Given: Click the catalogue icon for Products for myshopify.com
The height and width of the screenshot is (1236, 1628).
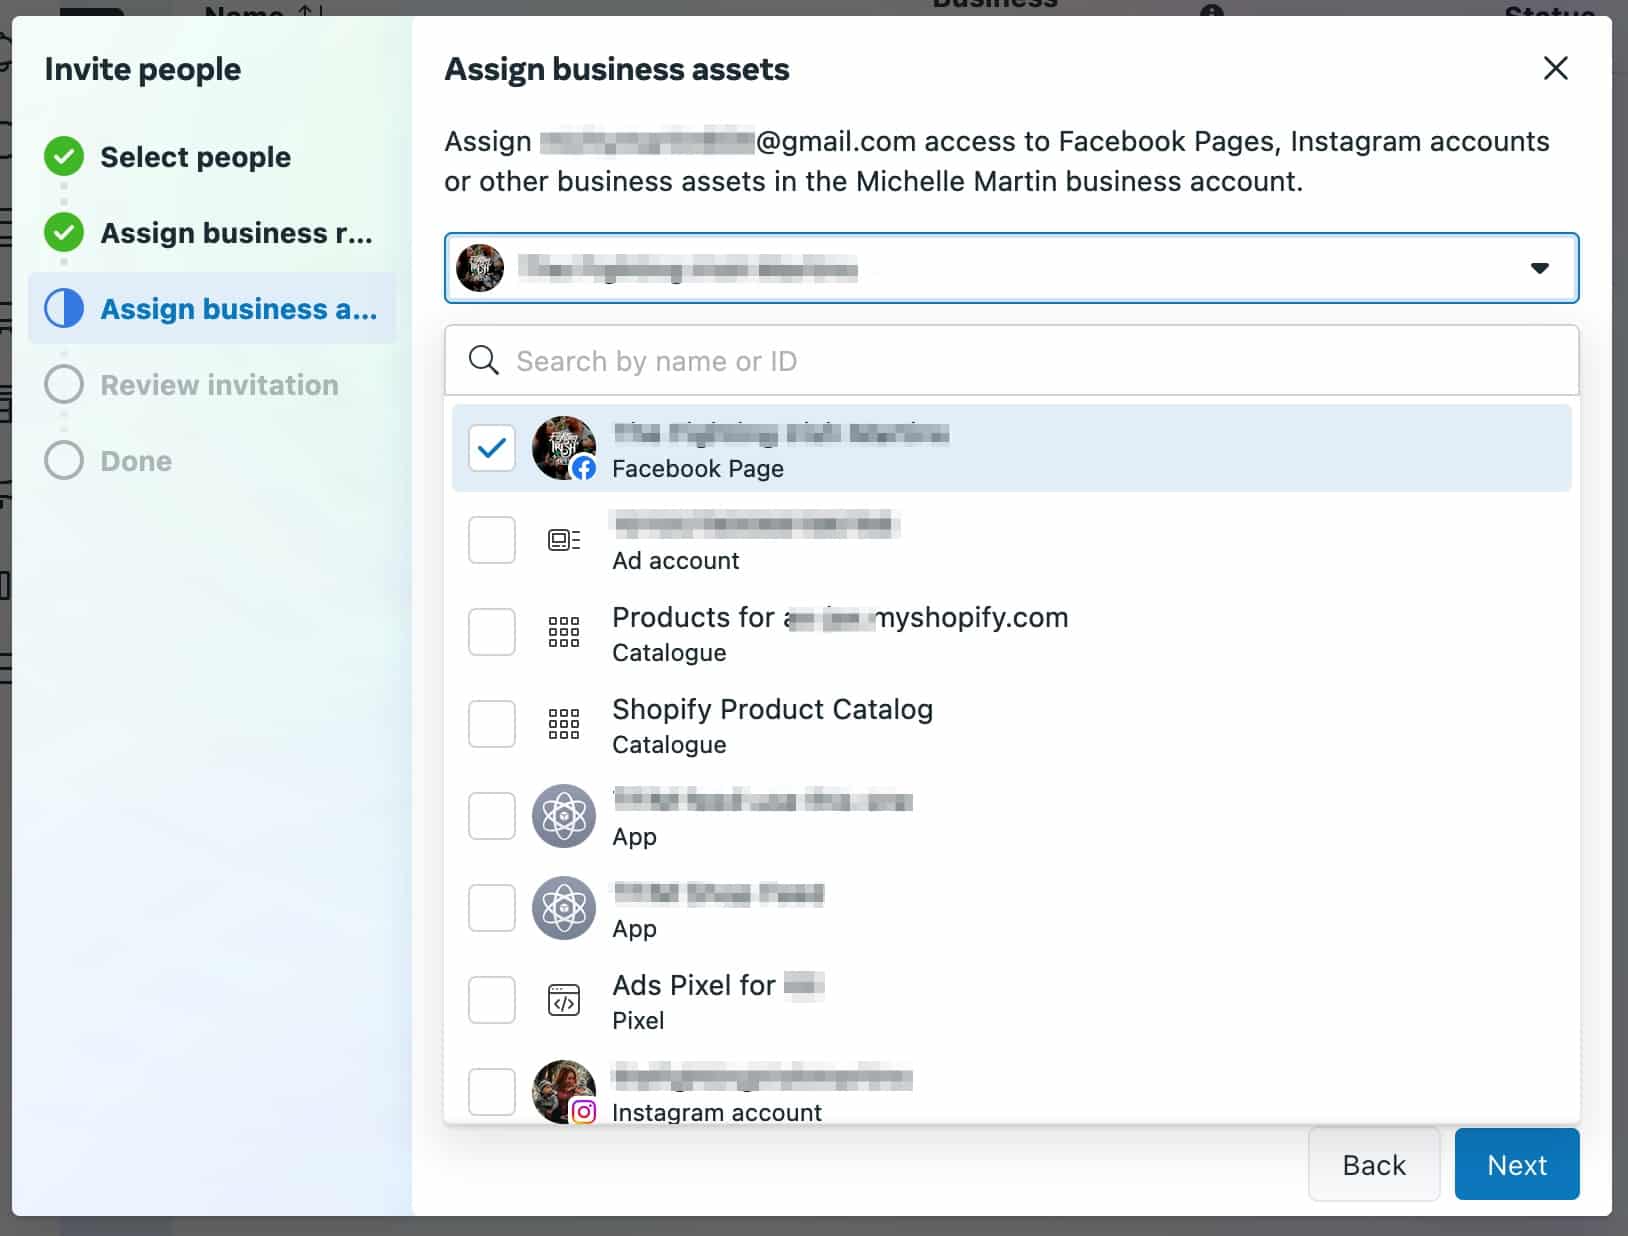Looking at the screenshot, I should (564, 631).
